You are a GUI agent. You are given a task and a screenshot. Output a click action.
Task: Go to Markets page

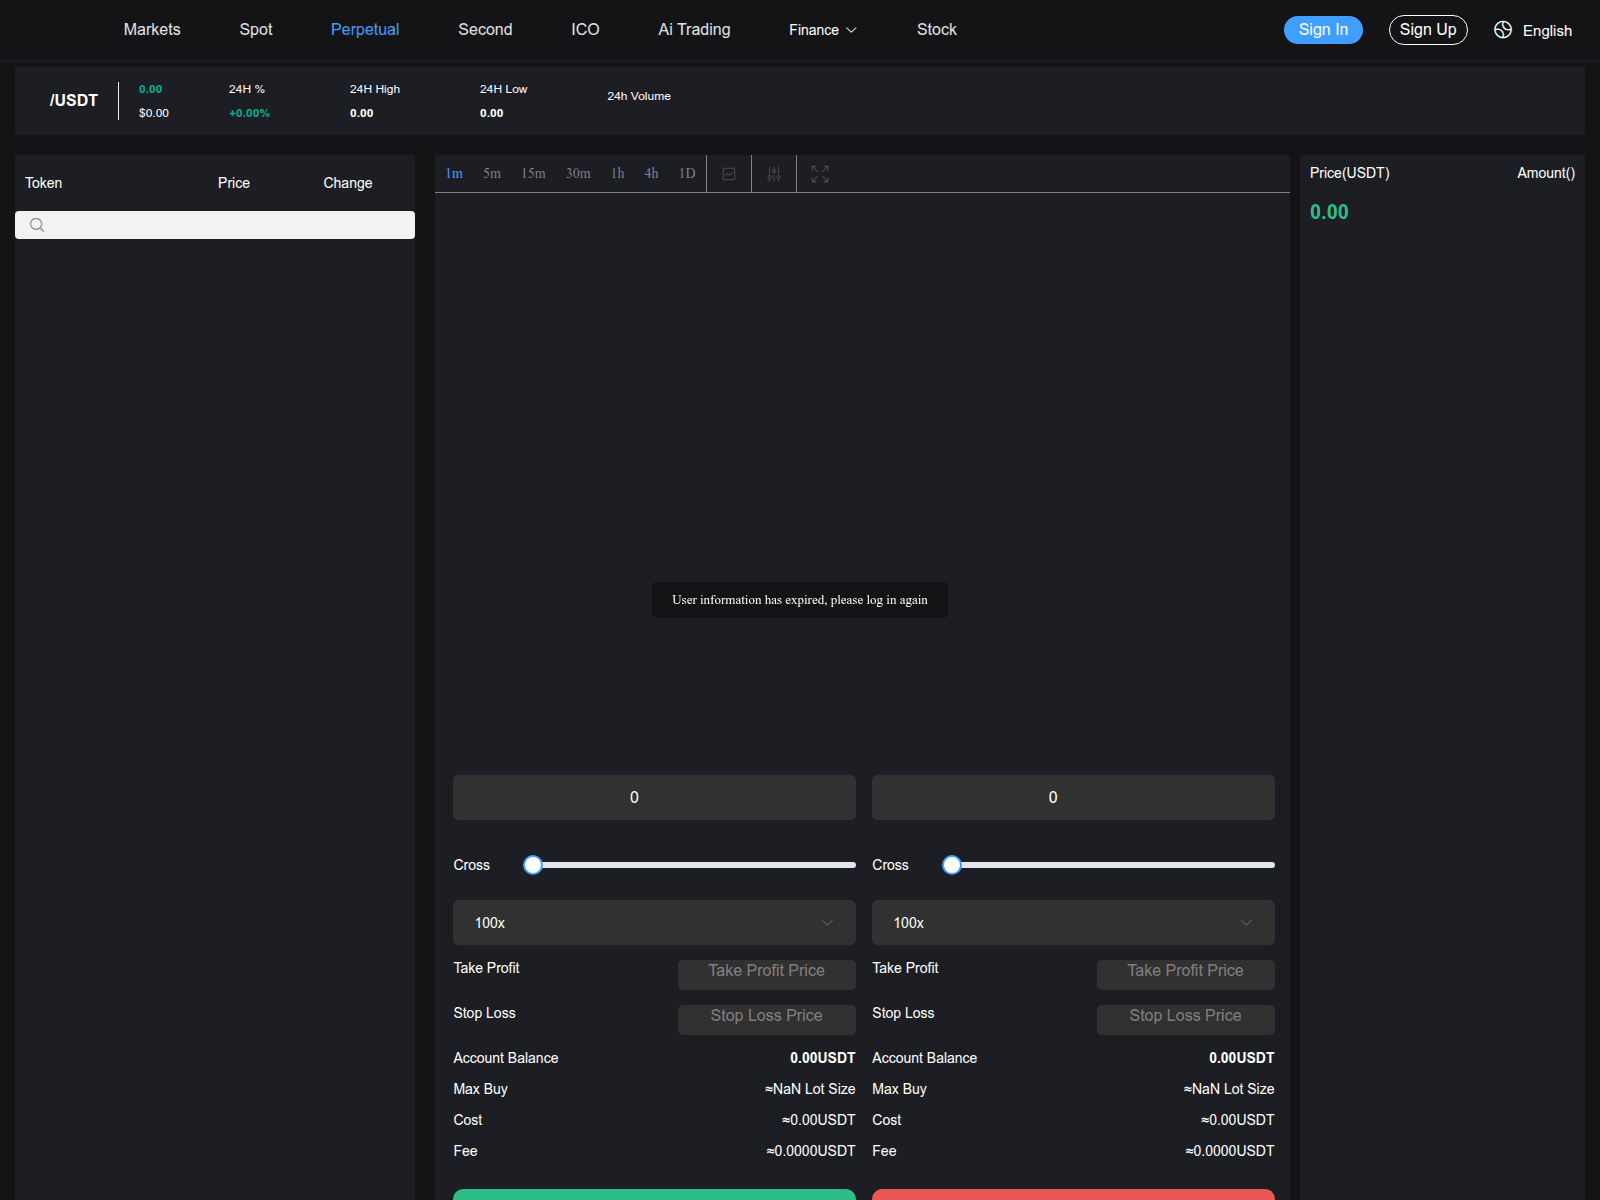click(152, 30)
